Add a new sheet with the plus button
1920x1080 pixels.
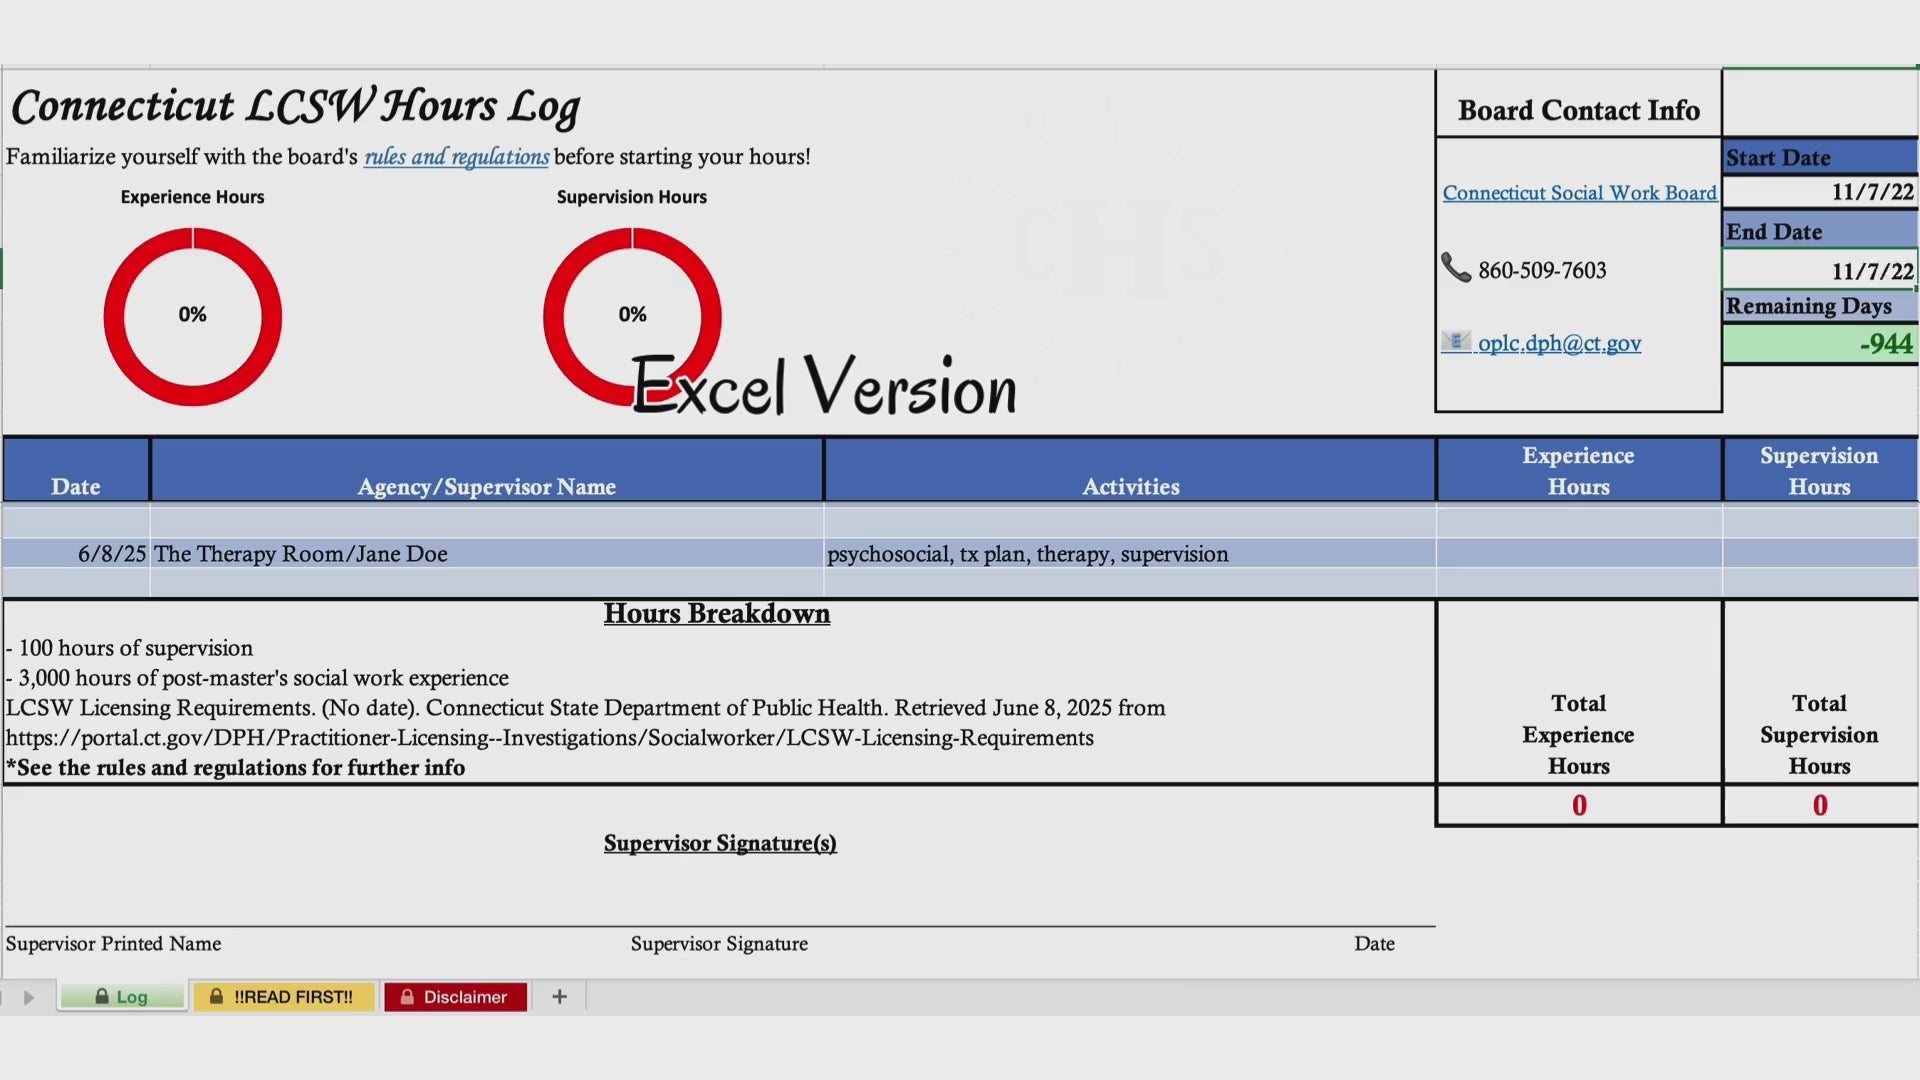click(559, 997)
